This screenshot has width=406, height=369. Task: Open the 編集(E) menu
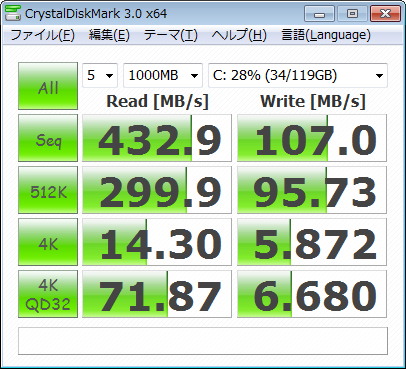pyautogui.click(x=109, y=35)
